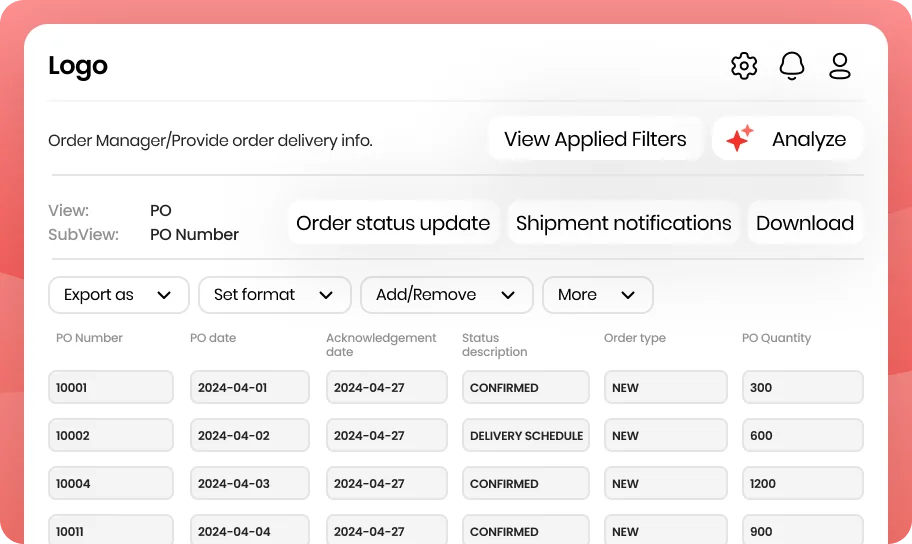The image size is (912, 544).
Task: Expand the Add/Remove dropdown
Action: pos(447,295)
